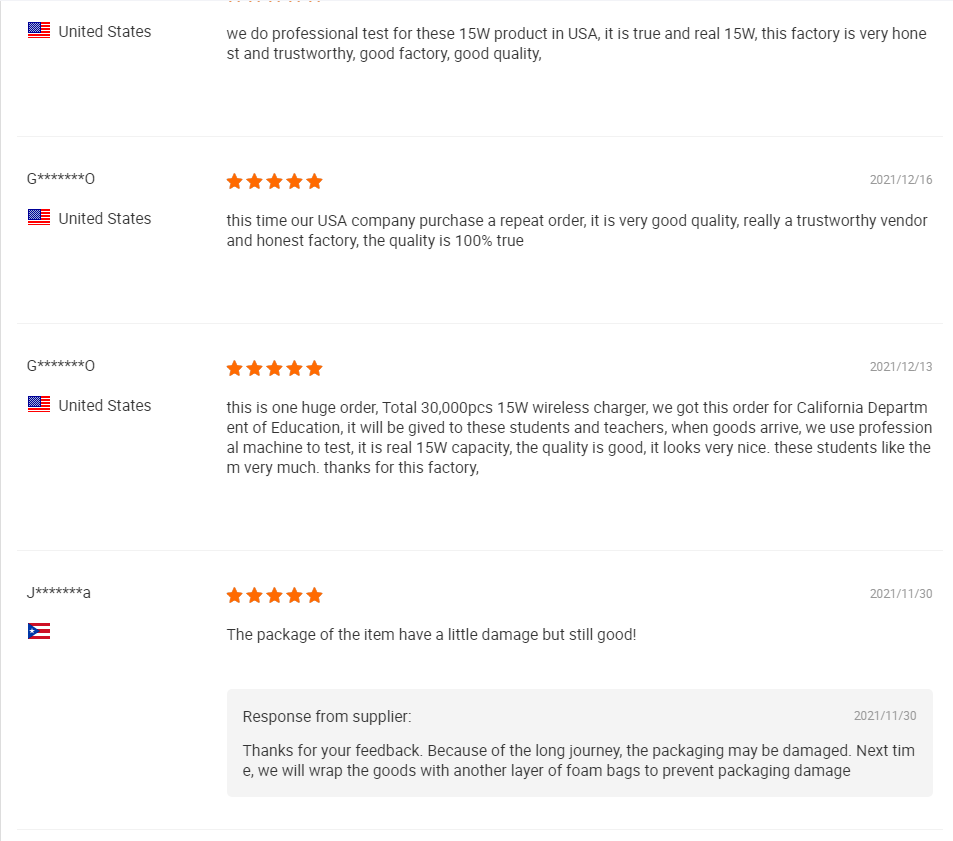Click the US flag beside the 15W professional test review
953x841 pixels.
coord(39,31)
